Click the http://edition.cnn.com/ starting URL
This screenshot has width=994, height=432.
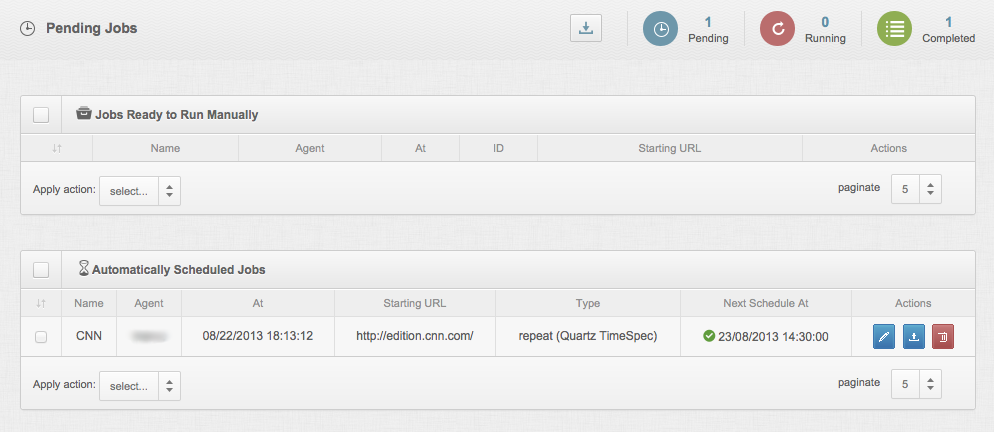[414, 336]
